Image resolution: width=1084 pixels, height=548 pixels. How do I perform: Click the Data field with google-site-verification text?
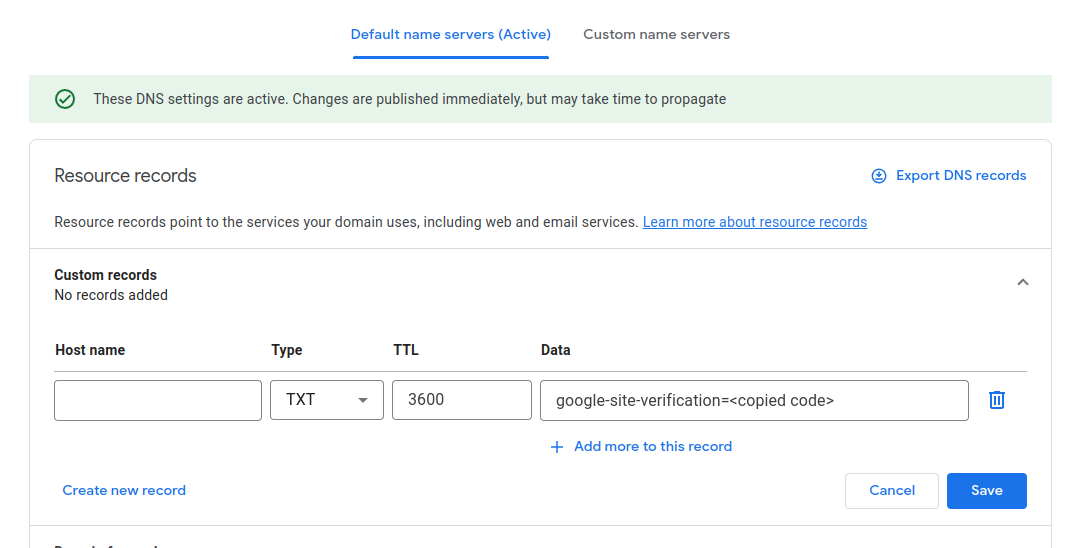tap(754, 400)
